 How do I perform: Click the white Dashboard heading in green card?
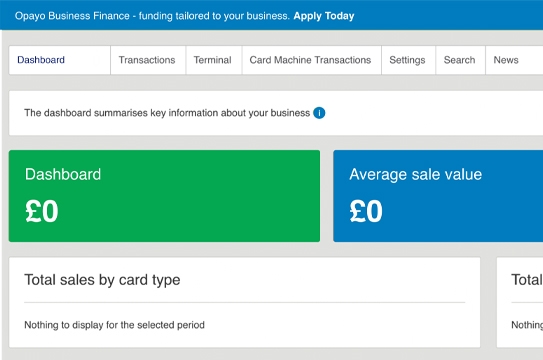tap(63, 174)
